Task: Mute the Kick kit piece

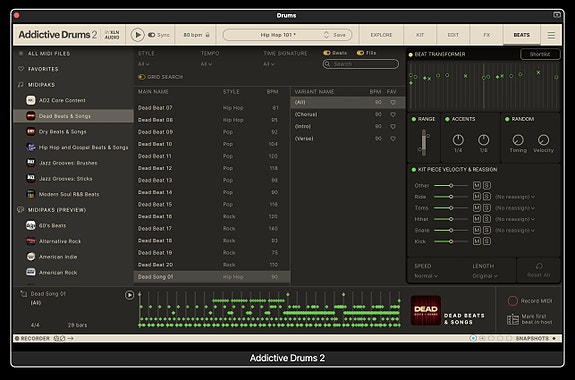Action: pyautogui.click(x=477, y=241)
